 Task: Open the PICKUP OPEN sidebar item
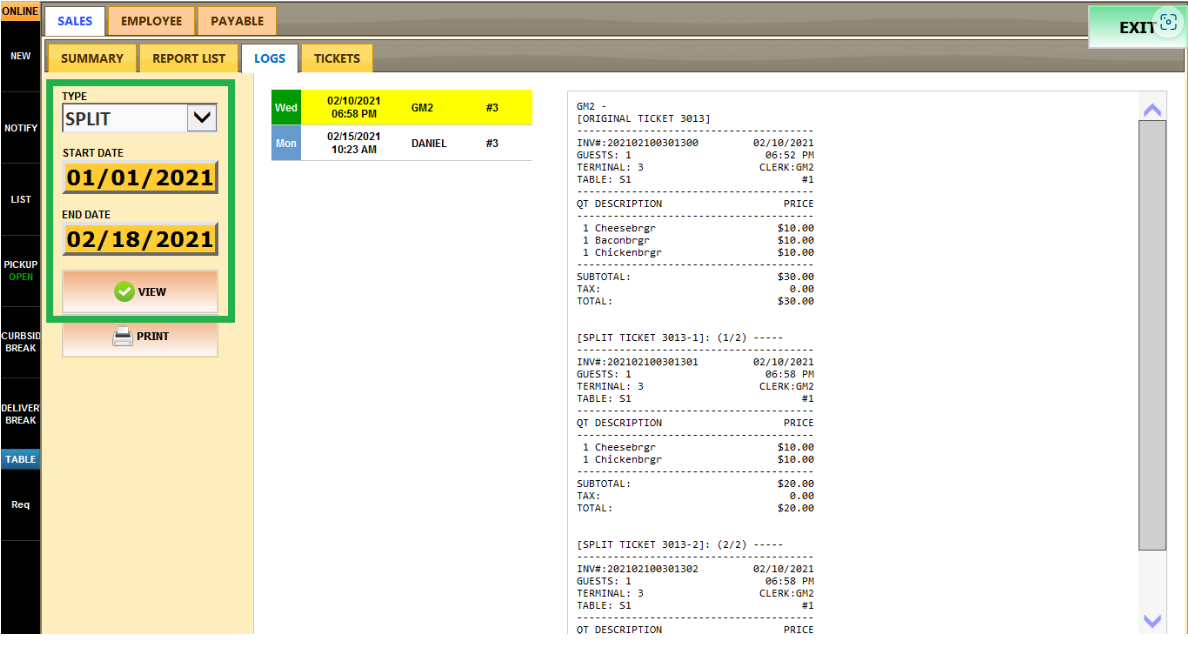[x=20, y=271]
